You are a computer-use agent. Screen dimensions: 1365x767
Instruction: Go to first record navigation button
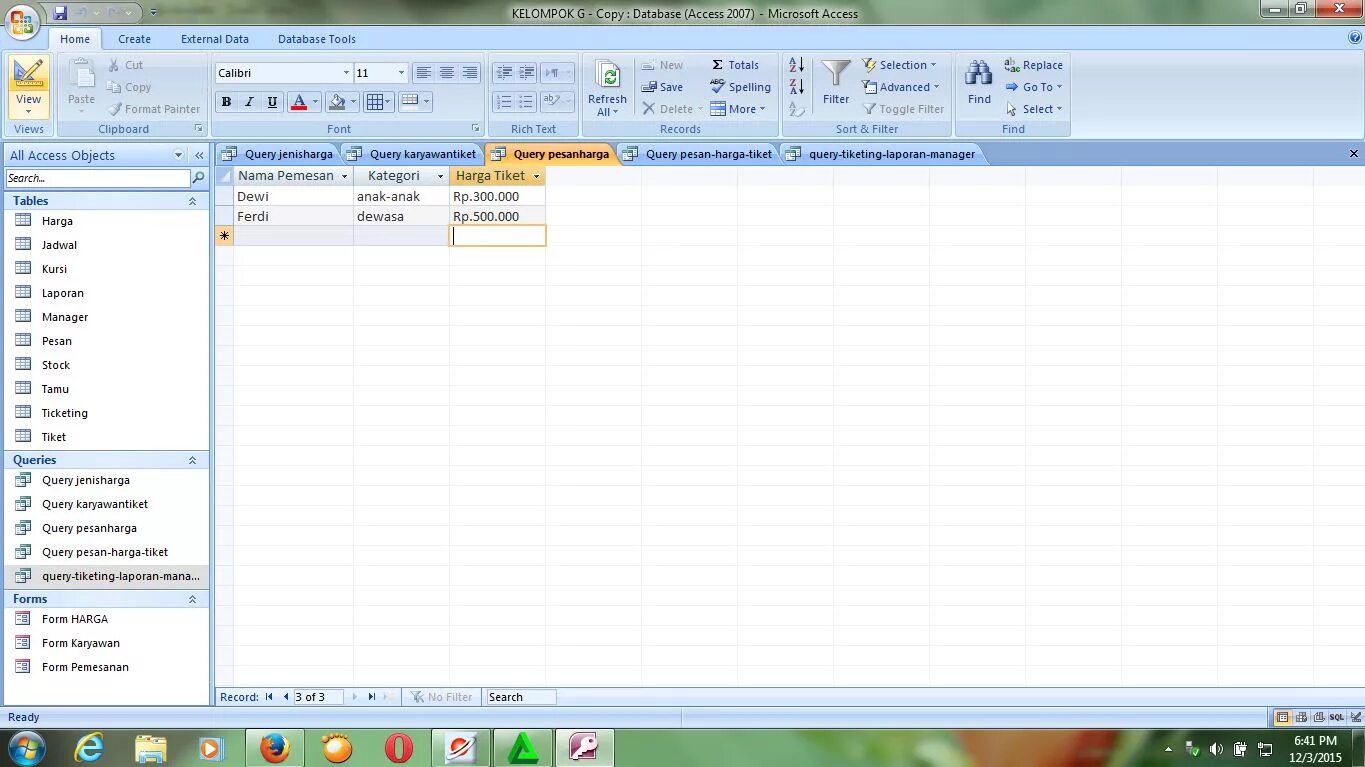(x=269, y=697)
